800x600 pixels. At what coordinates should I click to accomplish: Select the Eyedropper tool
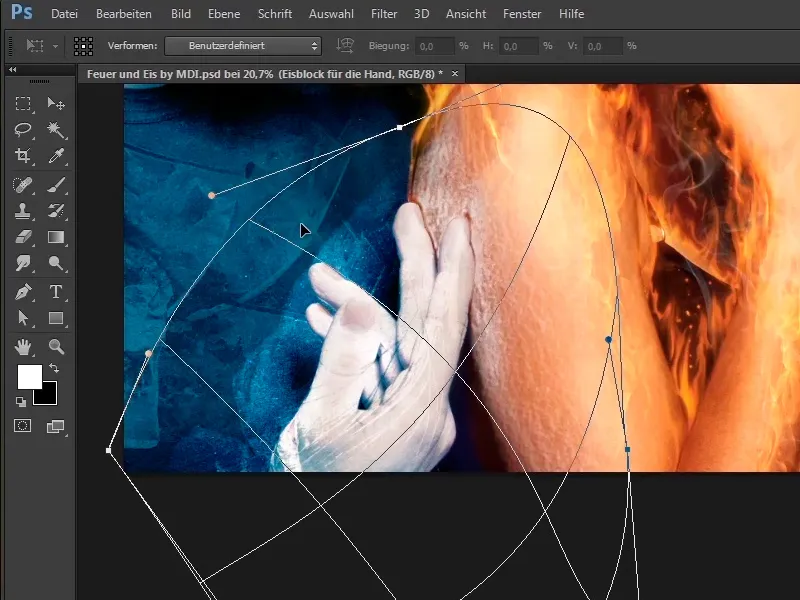point(56,156)
